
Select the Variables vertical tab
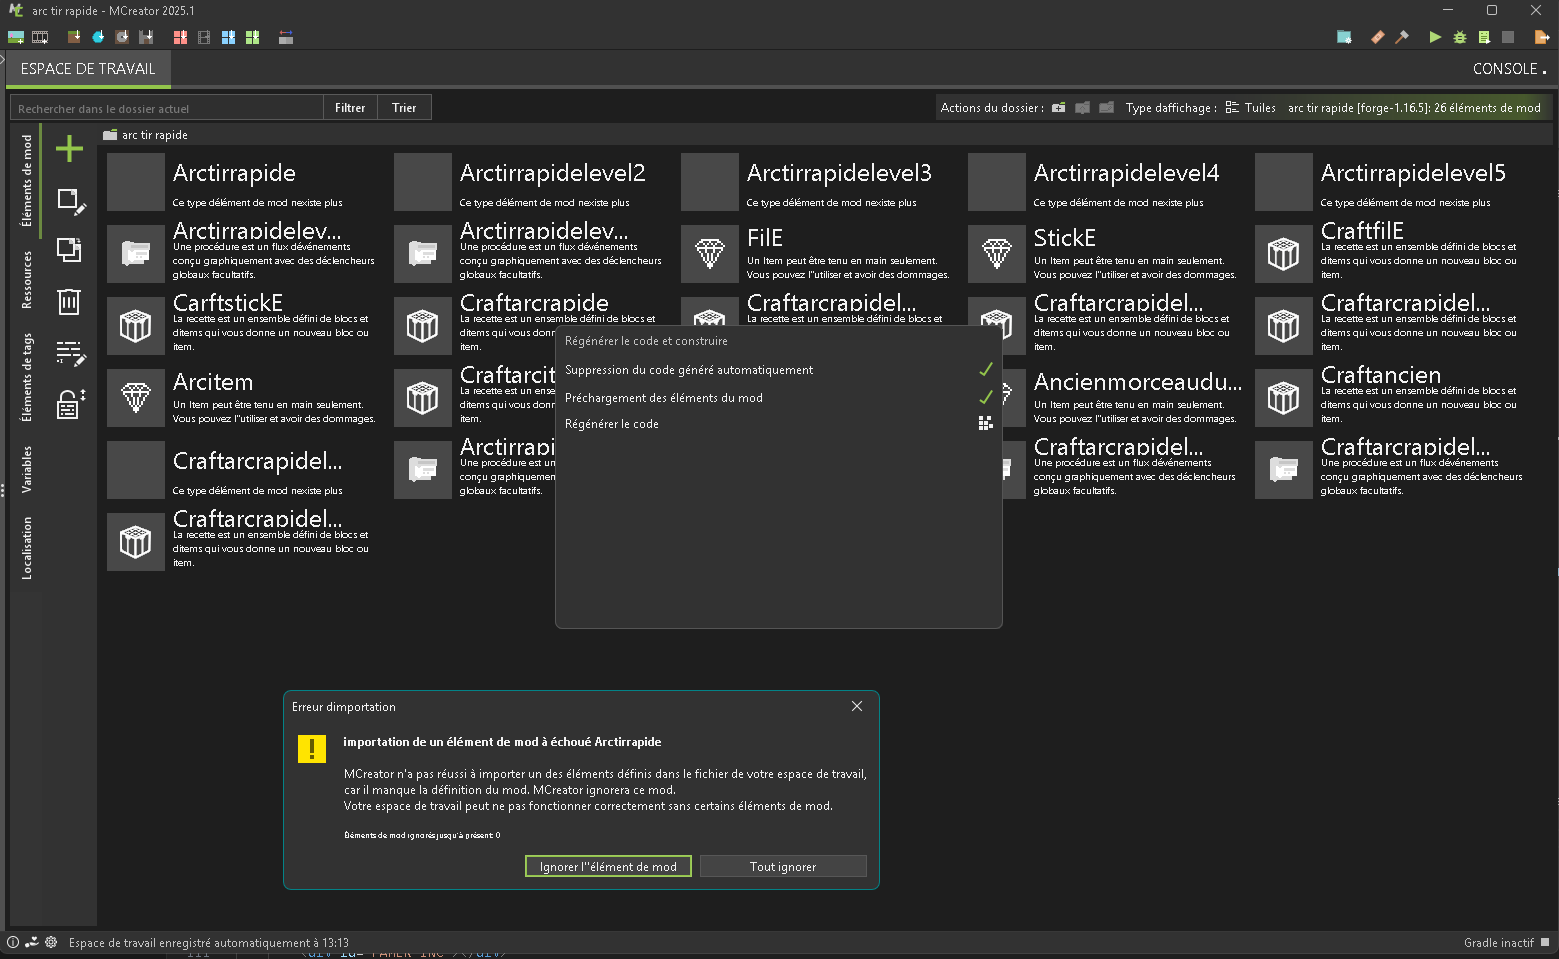pos(27,469)
